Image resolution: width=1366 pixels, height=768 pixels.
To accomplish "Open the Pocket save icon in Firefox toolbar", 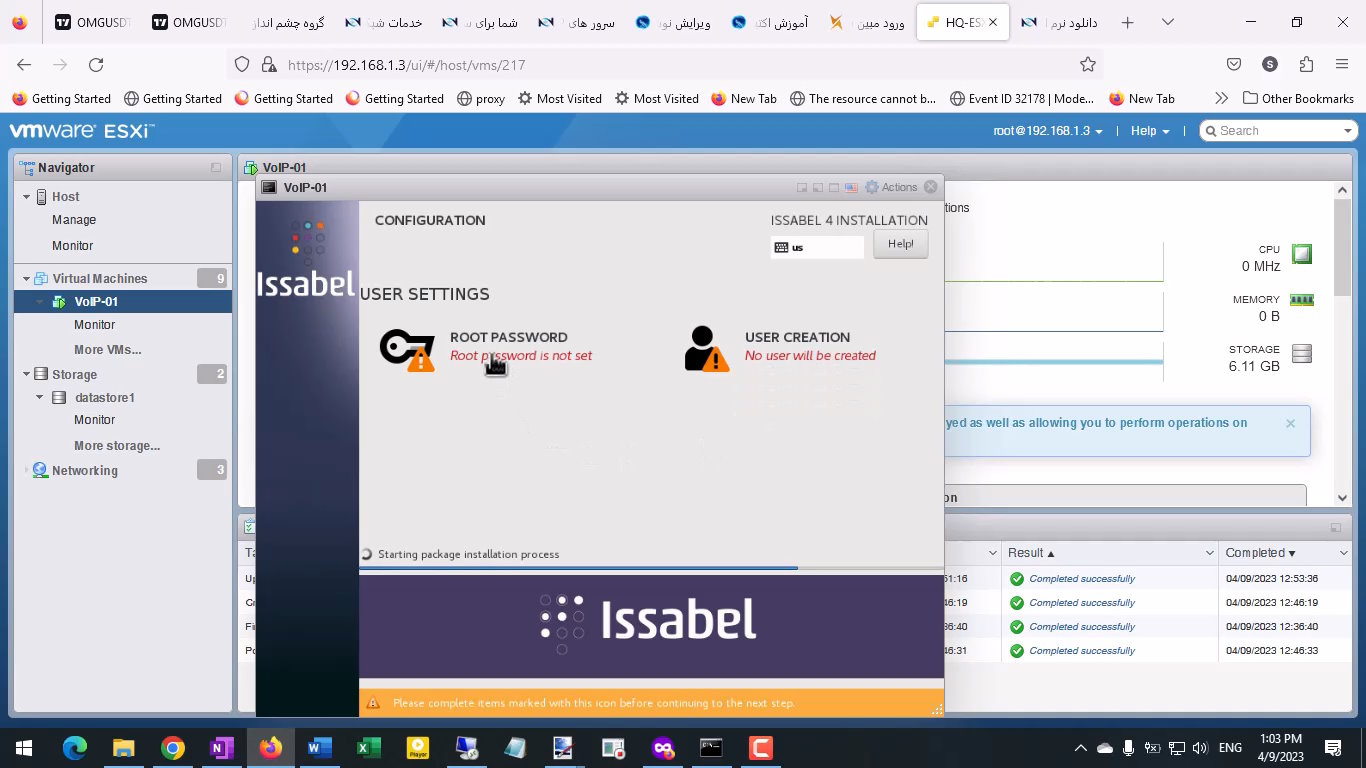I will pyautogui.click(x=1234, y=65).
